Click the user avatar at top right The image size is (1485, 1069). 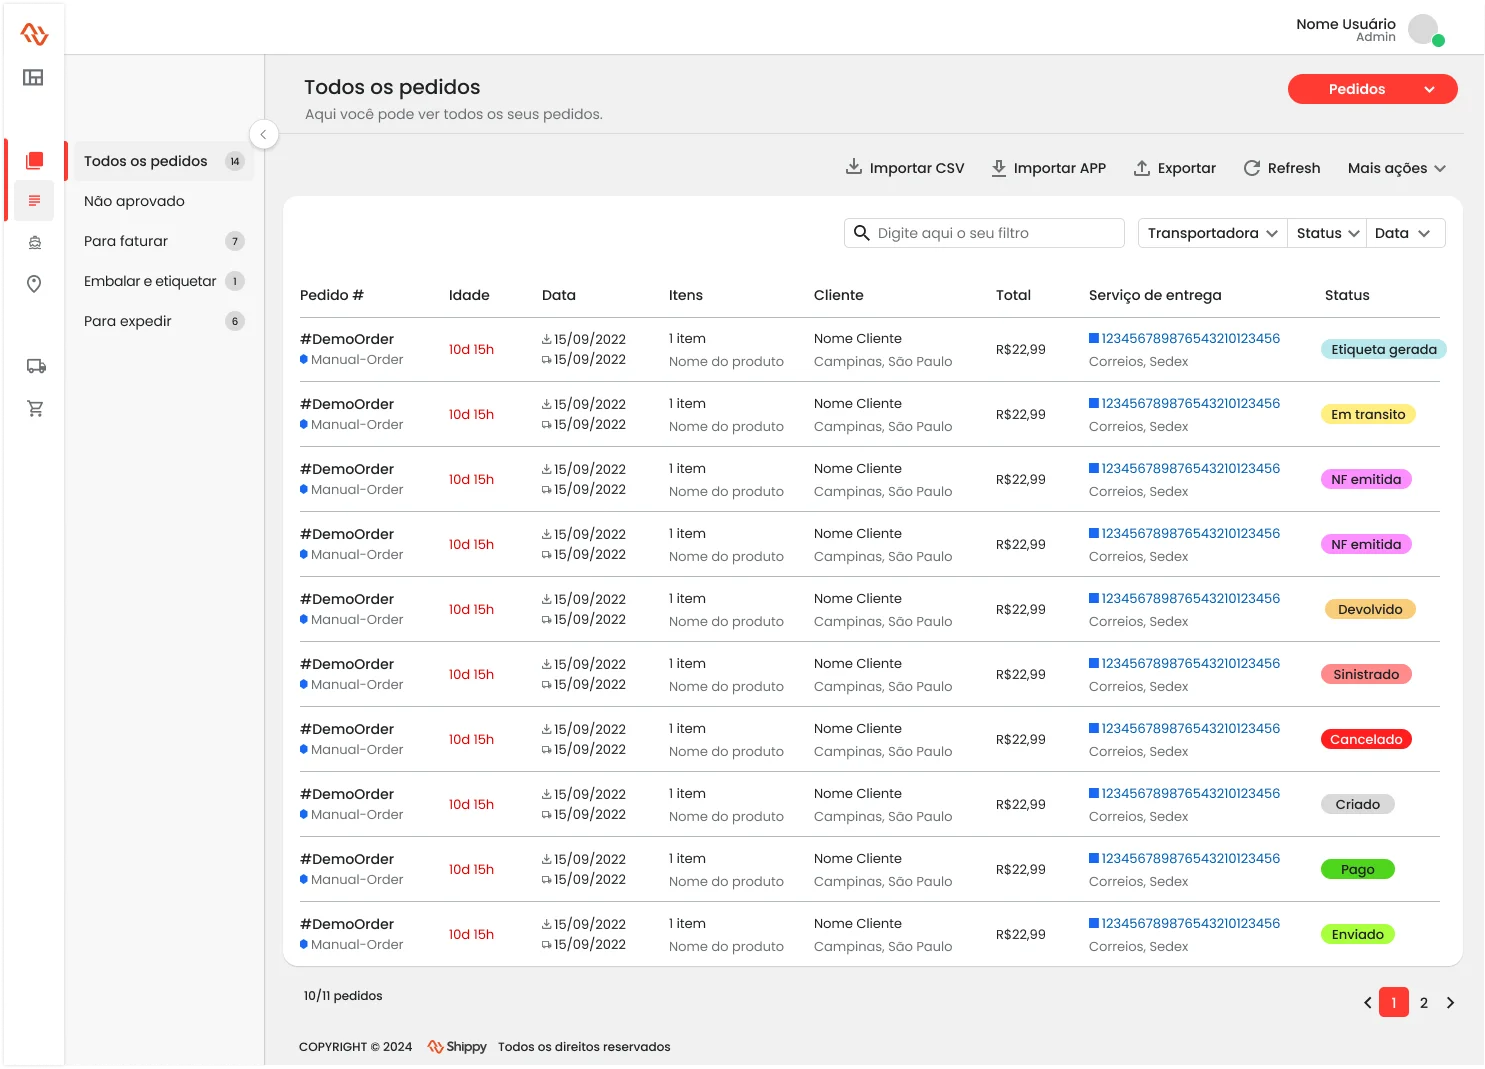tap(1424, 30)
